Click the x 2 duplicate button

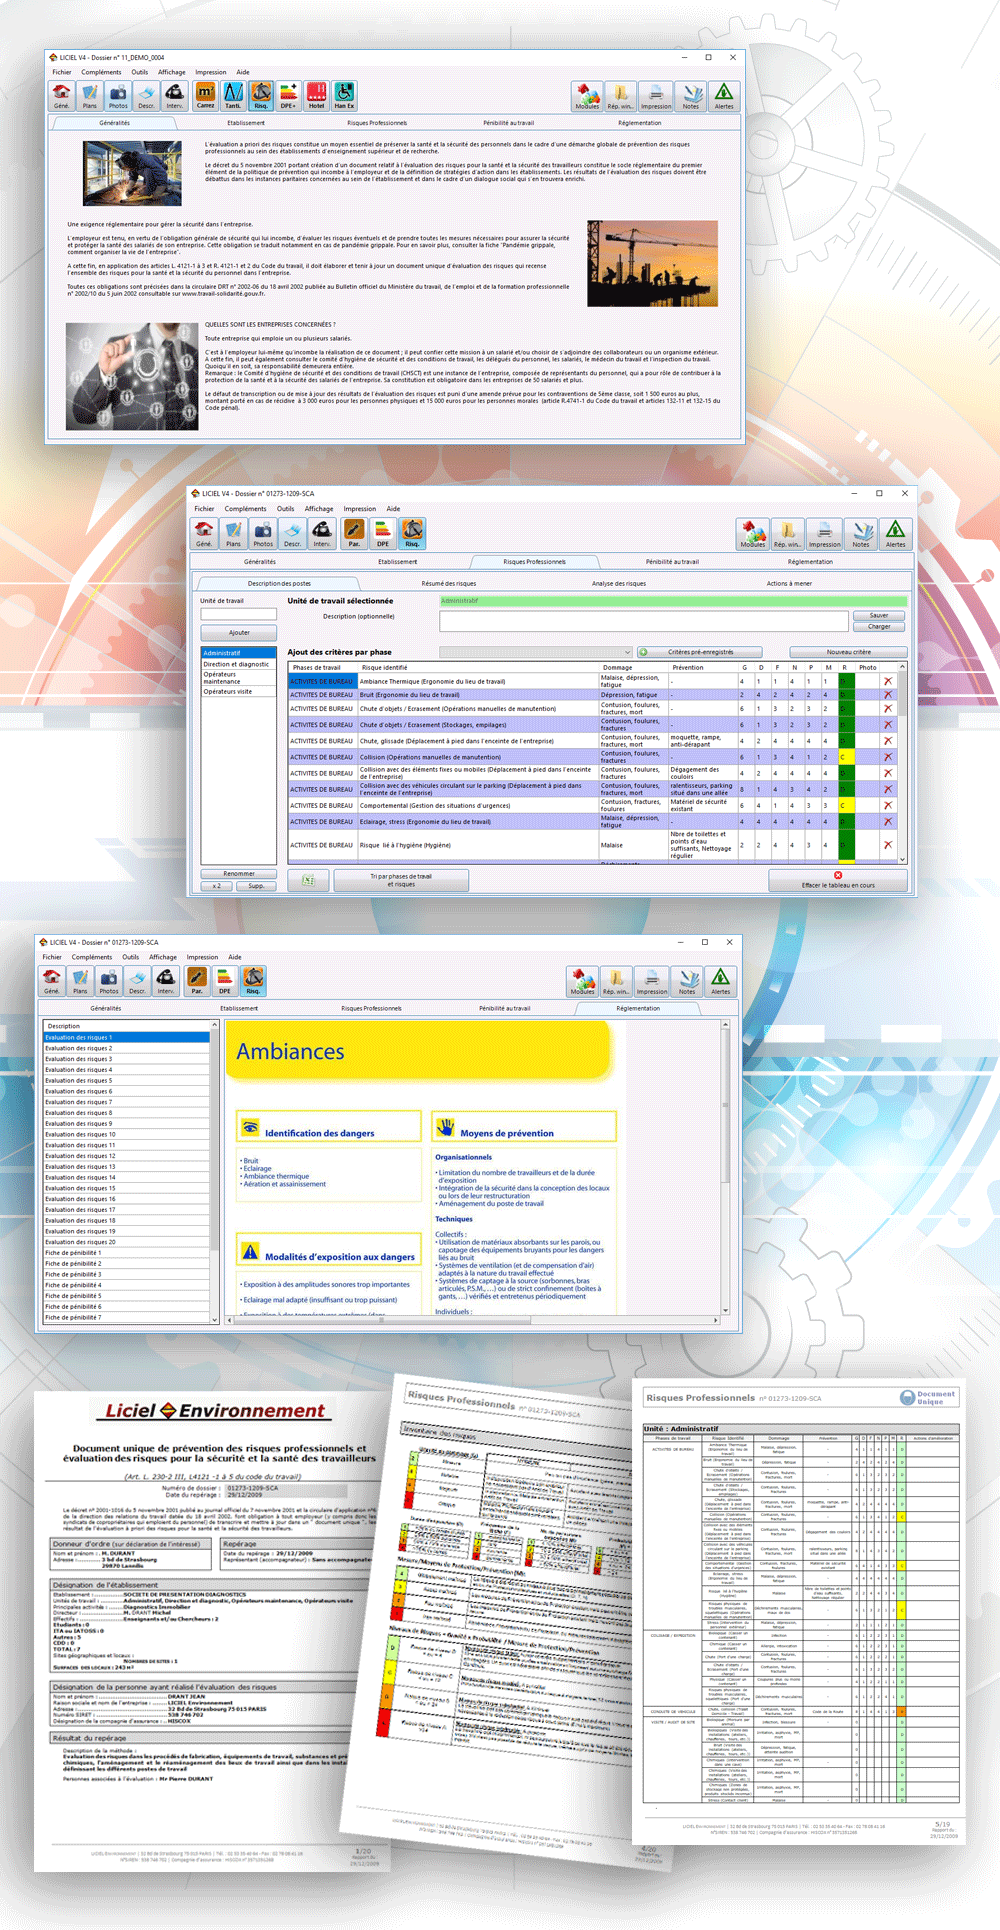pyautogui.click(x=217, y=886)
